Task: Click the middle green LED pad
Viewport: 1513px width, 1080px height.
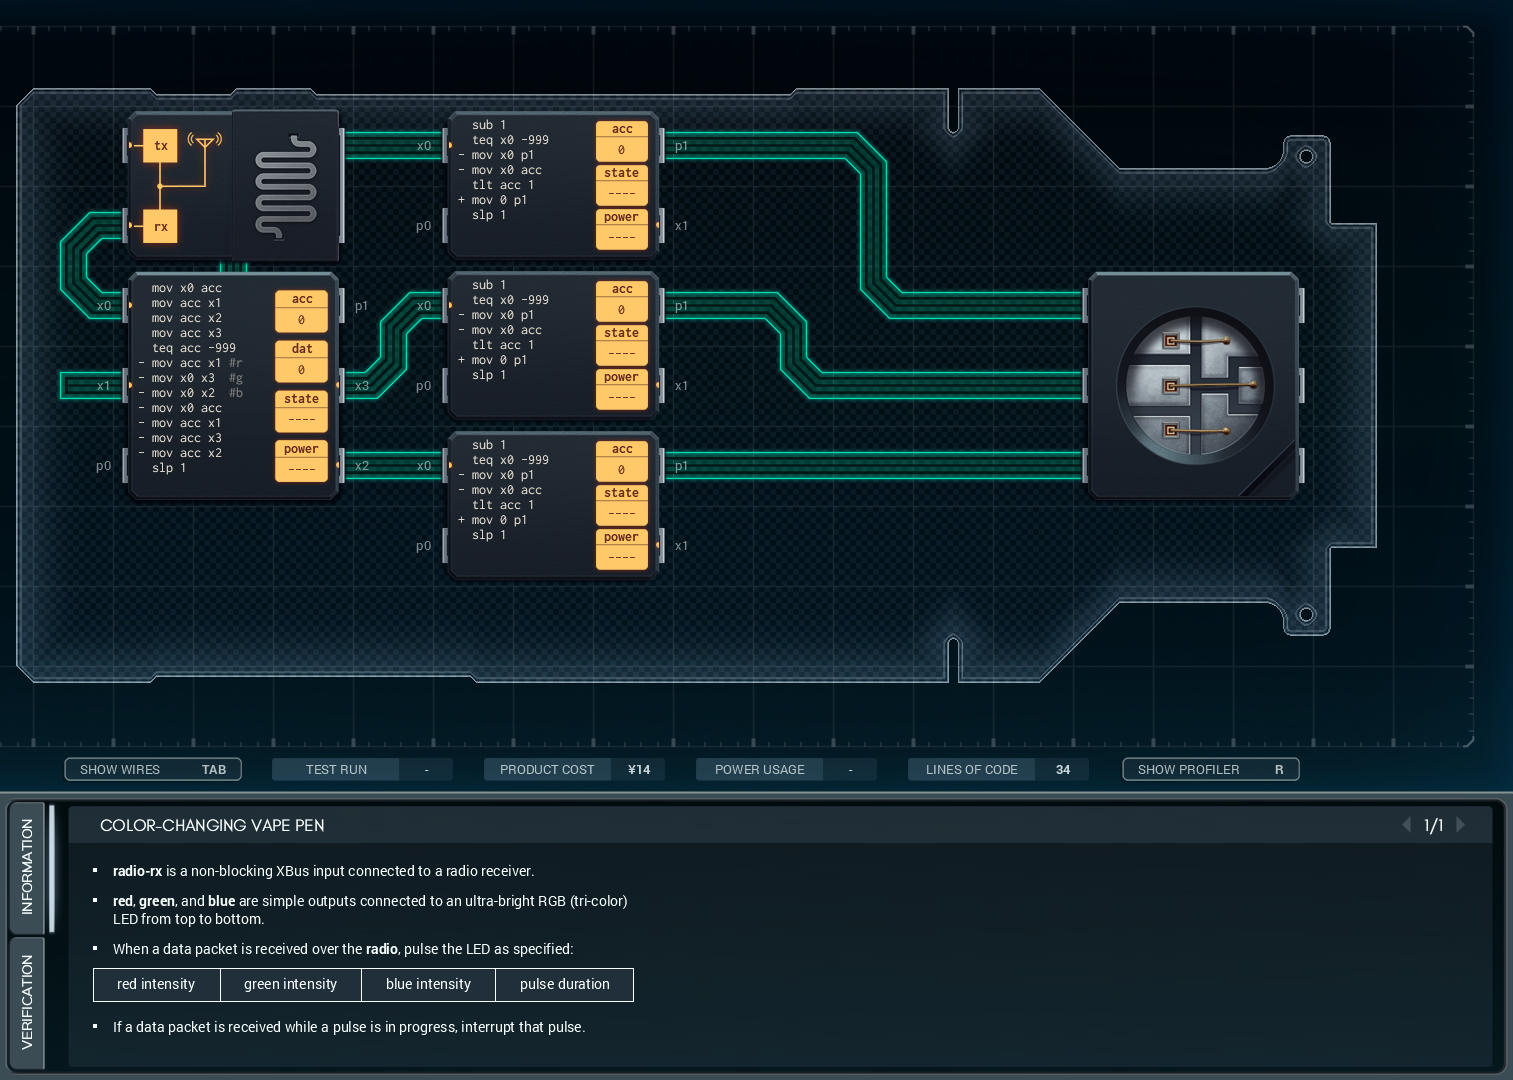Action: tap(1171, 386)
